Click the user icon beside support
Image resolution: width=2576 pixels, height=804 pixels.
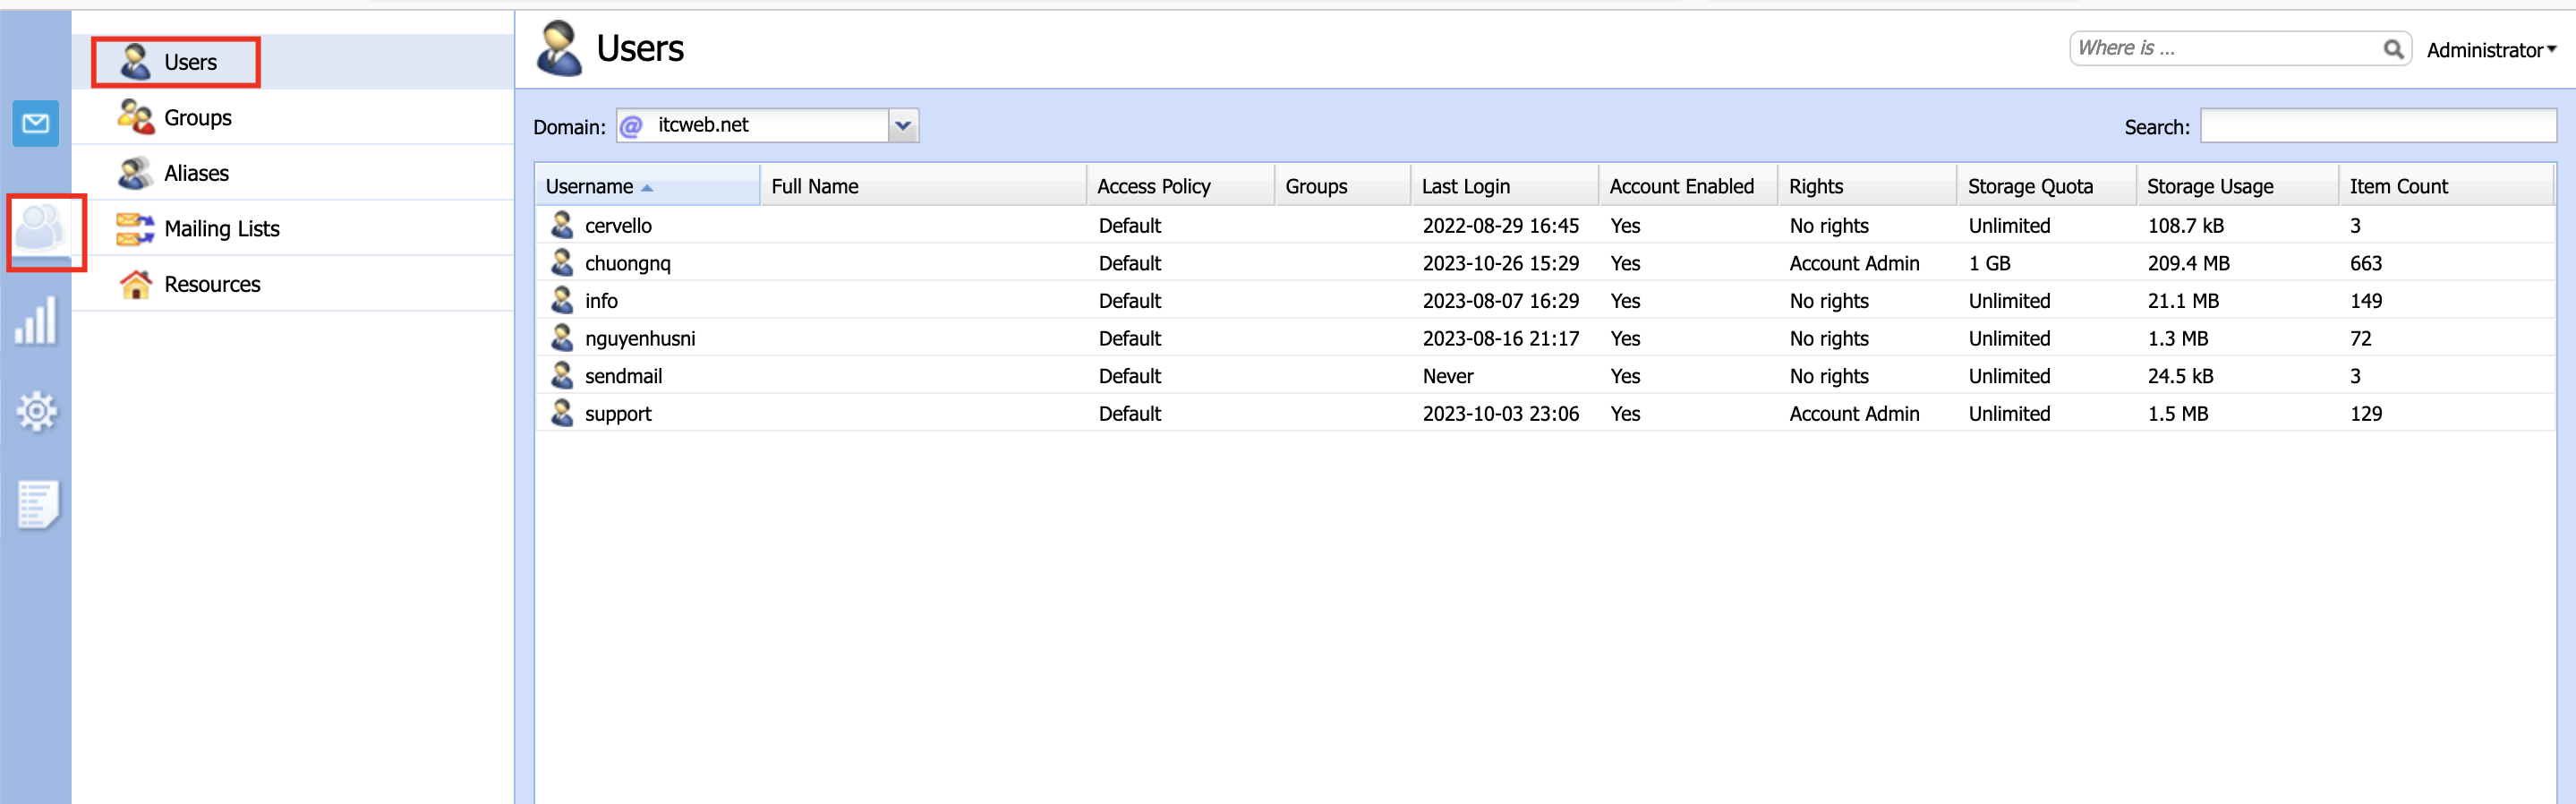pyautogui.click(x=562, y=413)
